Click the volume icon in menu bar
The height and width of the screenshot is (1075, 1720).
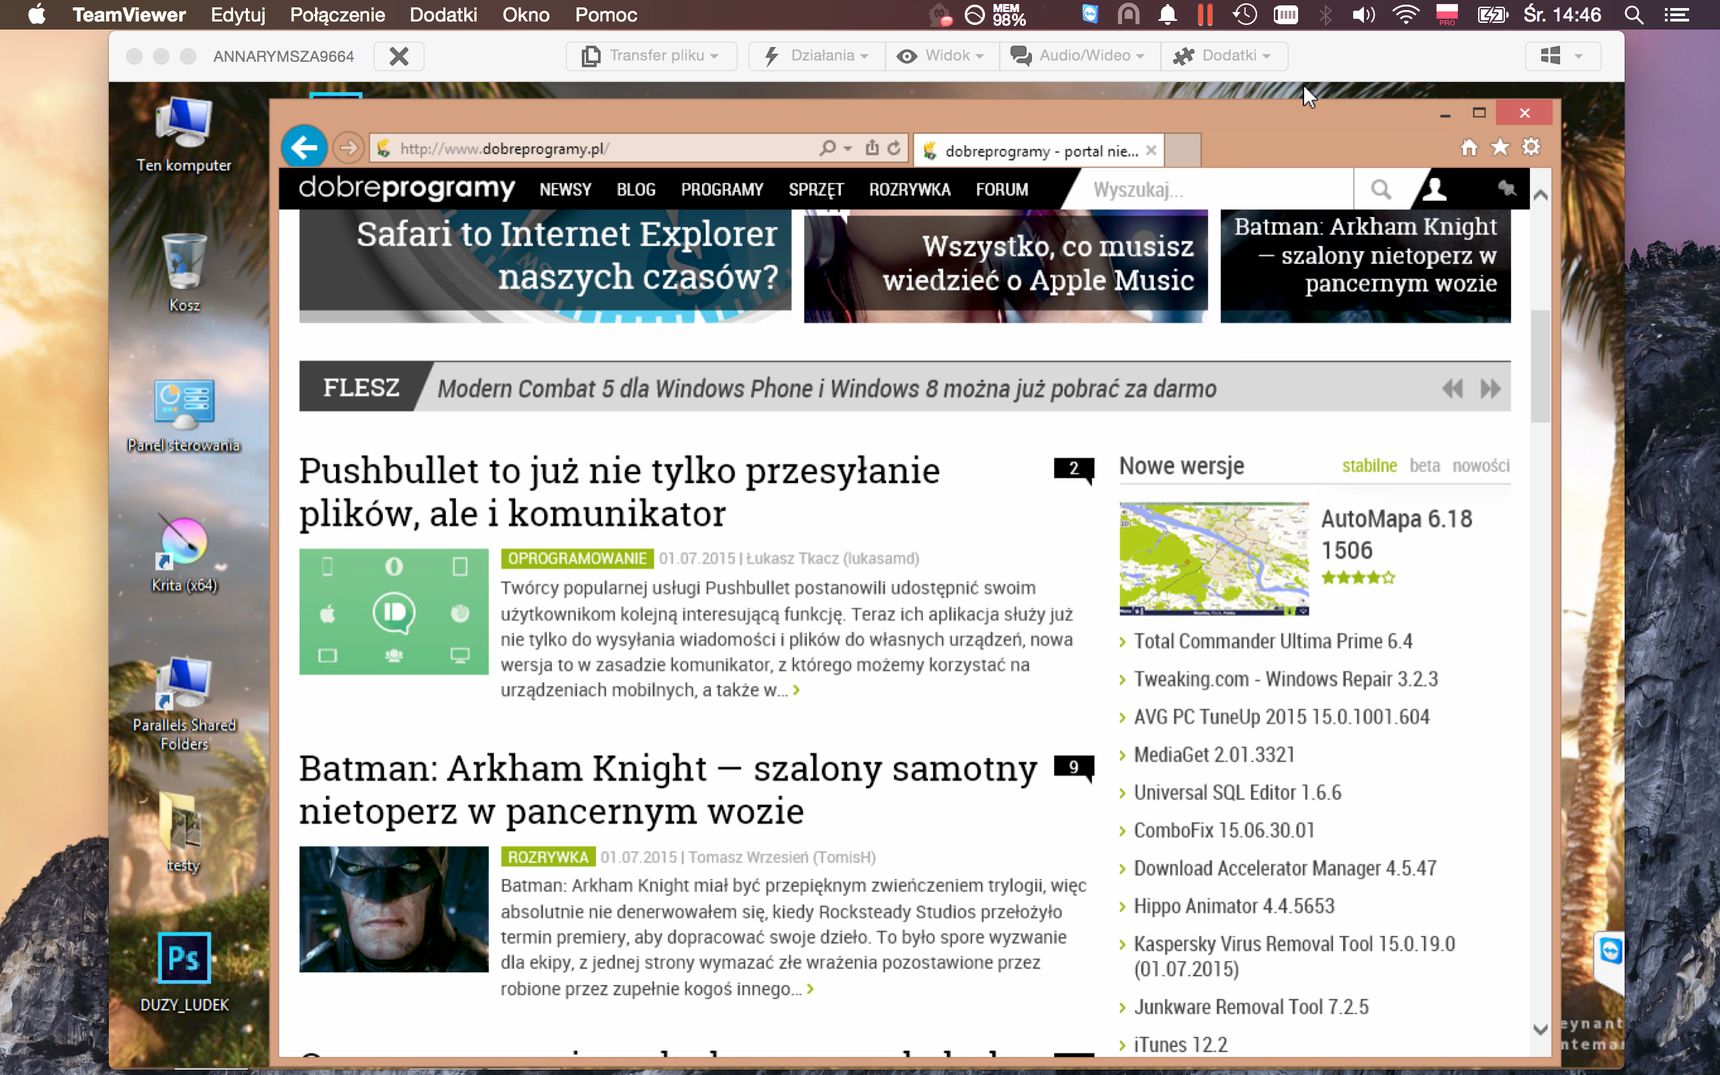coord(1364,15)
